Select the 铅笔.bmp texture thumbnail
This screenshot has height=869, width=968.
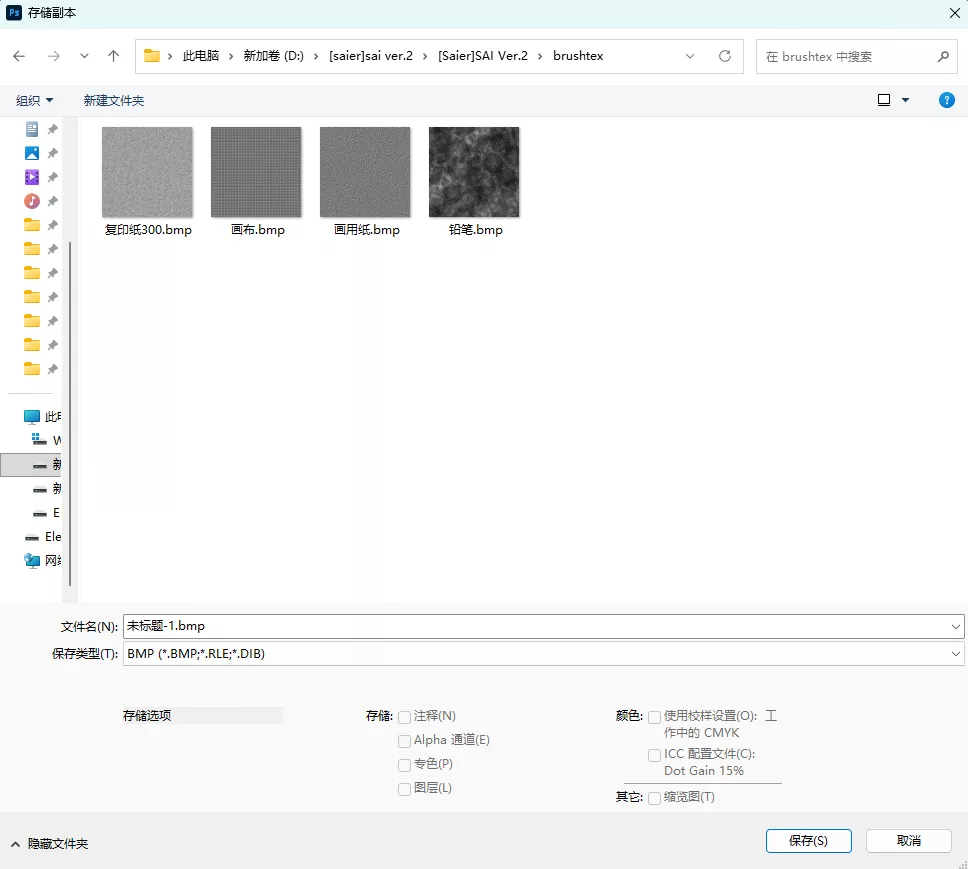click(x=474, y=172)
